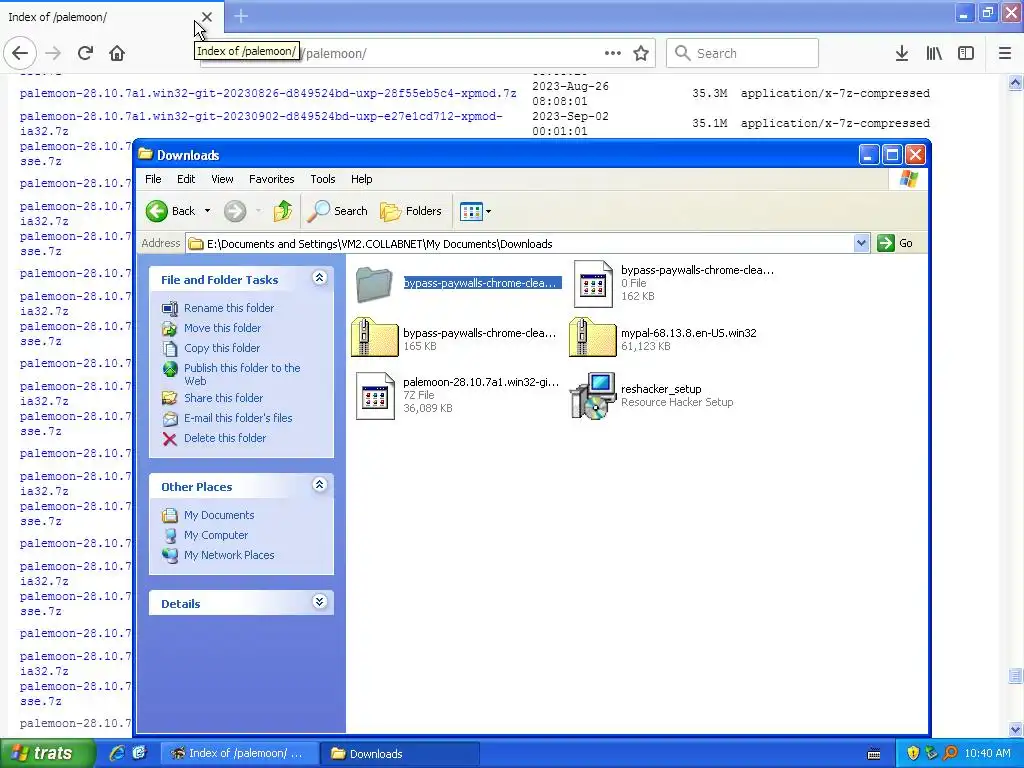Open the Back button history dropdown arrow

(208, 211)
